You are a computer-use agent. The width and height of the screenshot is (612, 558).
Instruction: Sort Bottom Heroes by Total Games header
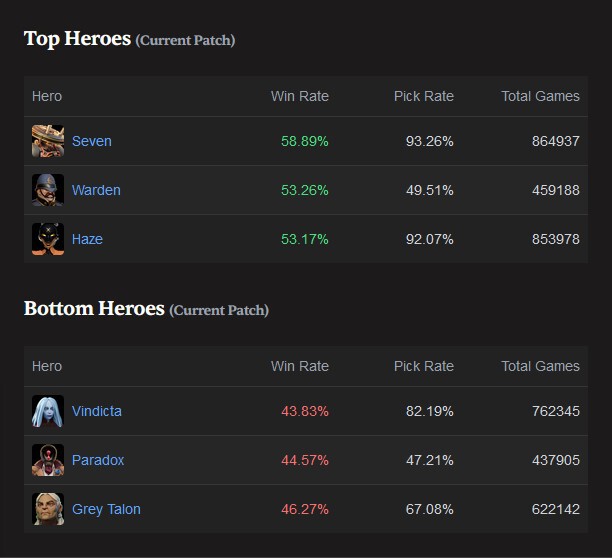click(x=540, y=366)
